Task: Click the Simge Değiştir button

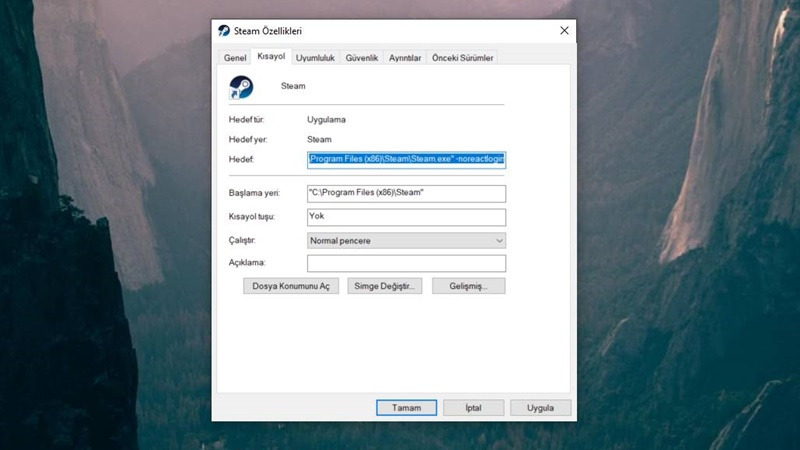Action: 385,286
